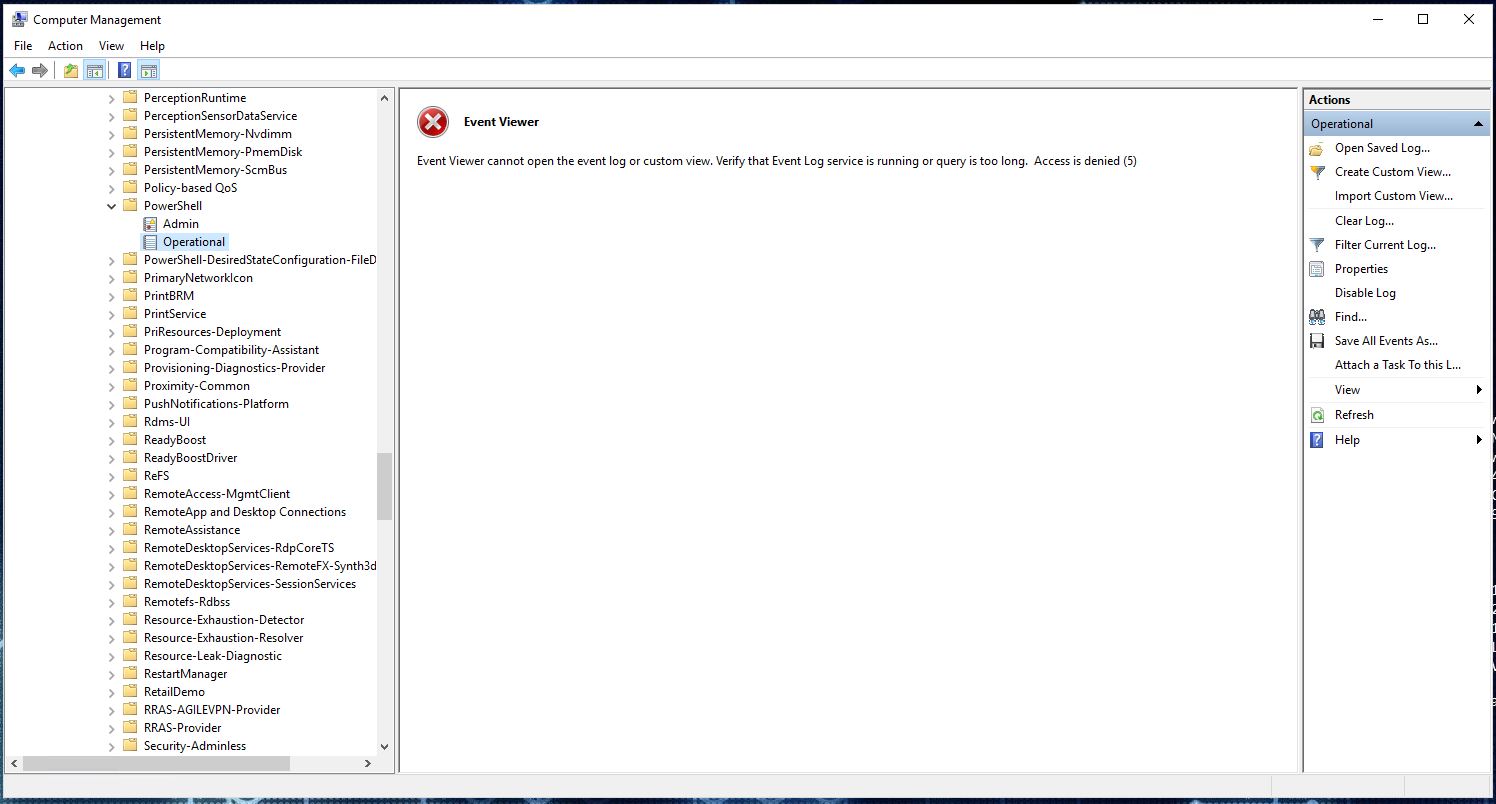
Task: Click the Filter Current Log funnel icon
Action: click(1316, 245)
